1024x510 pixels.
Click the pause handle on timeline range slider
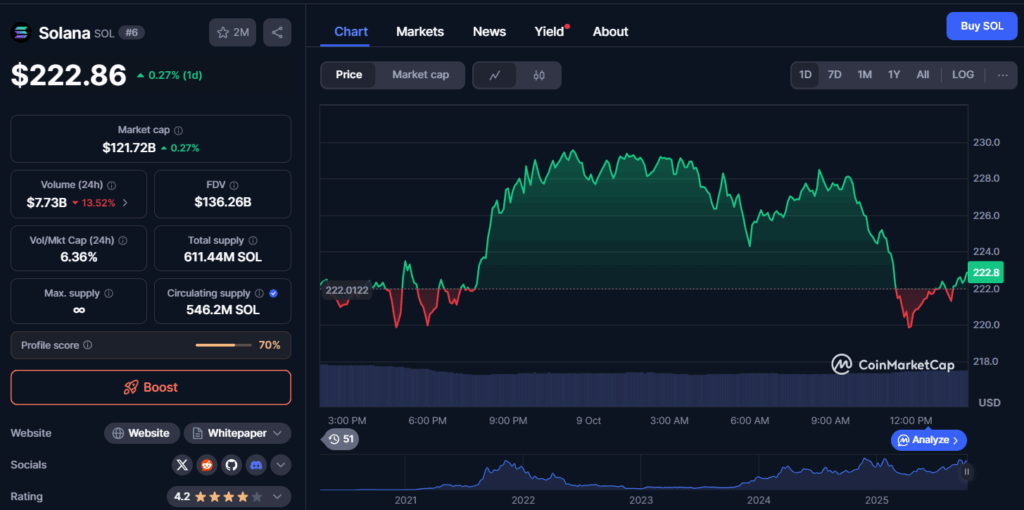pyautogui.click(x=967, y=472)
